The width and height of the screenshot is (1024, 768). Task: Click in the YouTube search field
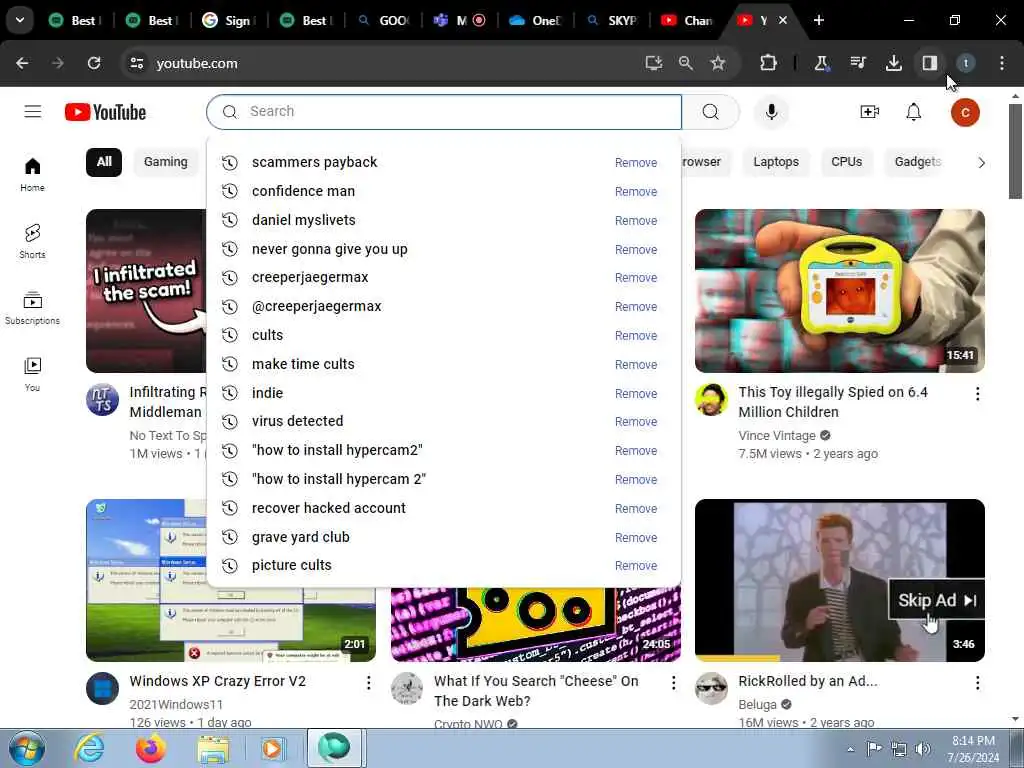tap(444, 112)
